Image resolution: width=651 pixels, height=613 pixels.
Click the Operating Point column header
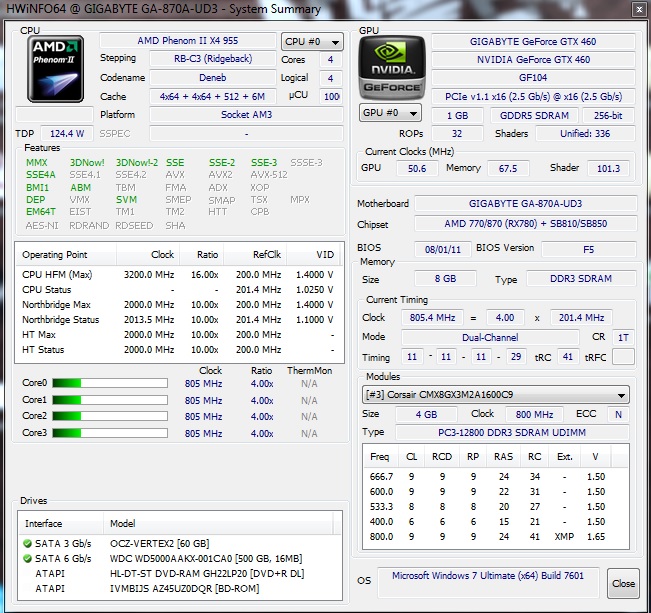click(x=66, y=255)
